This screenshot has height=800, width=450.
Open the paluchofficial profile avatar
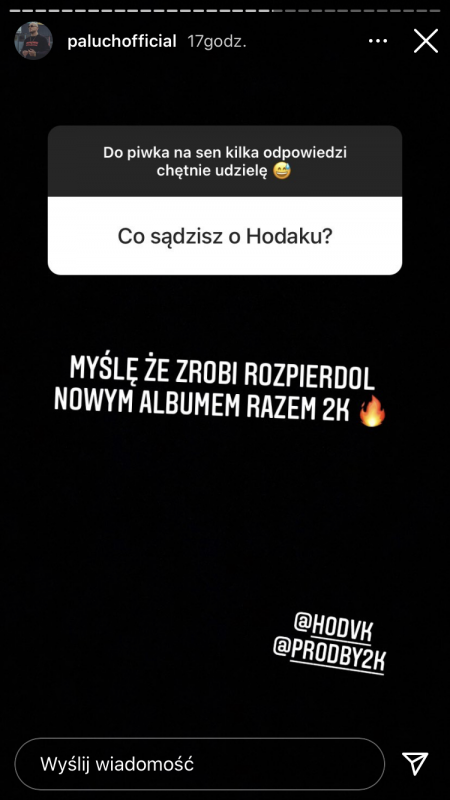click(x=33, y=41)
